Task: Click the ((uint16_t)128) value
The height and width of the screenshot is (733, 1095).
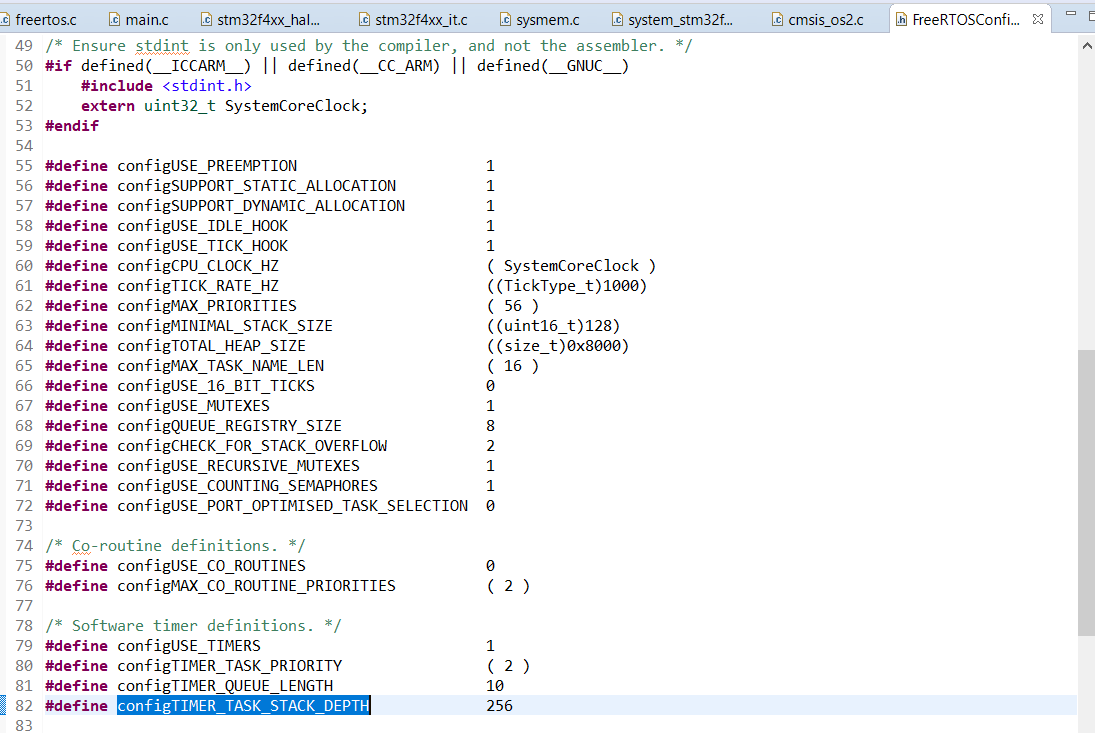Action: click(553, 326)
